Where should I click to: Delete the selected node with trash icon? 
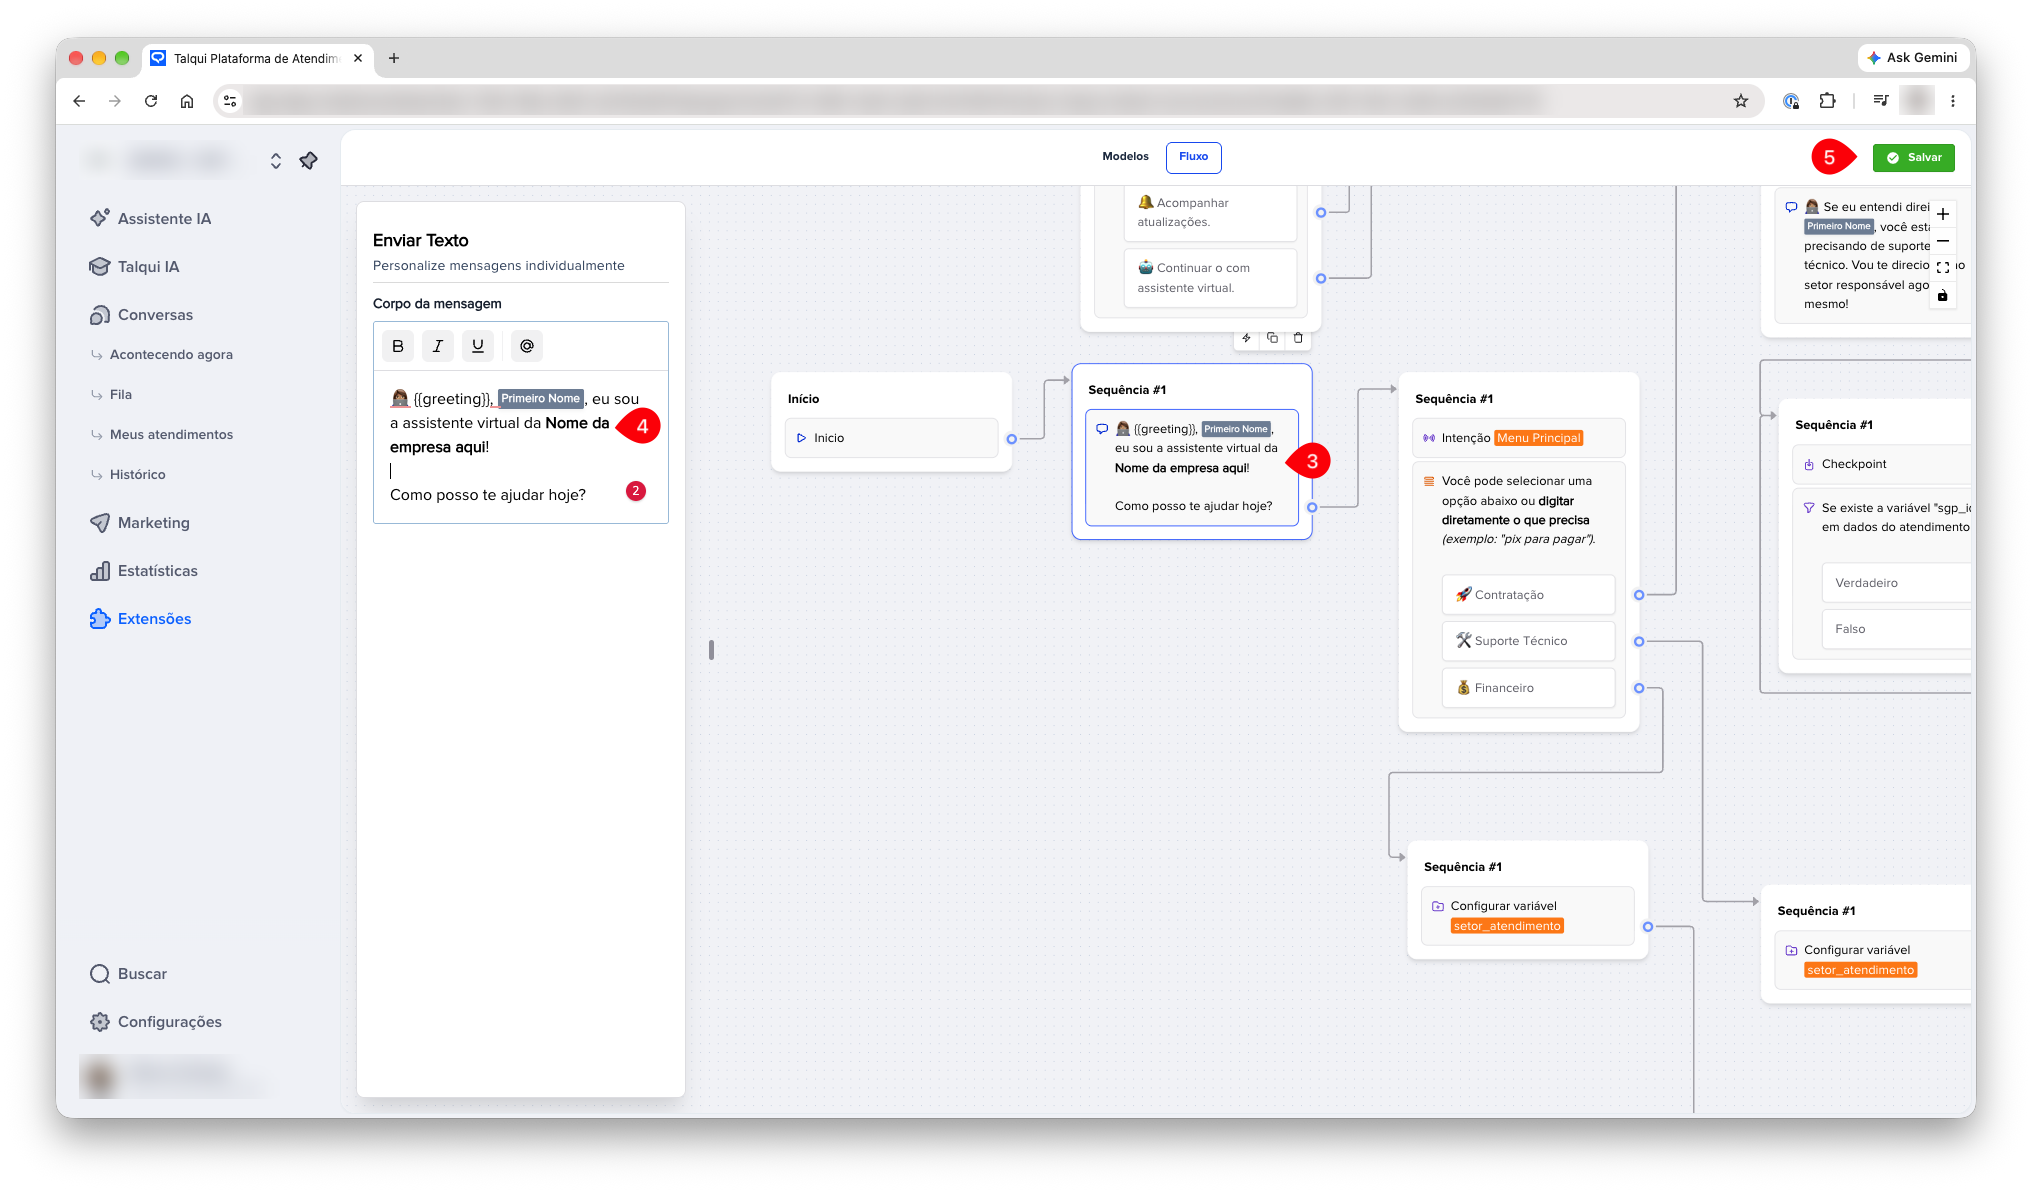coord(1298,338)
